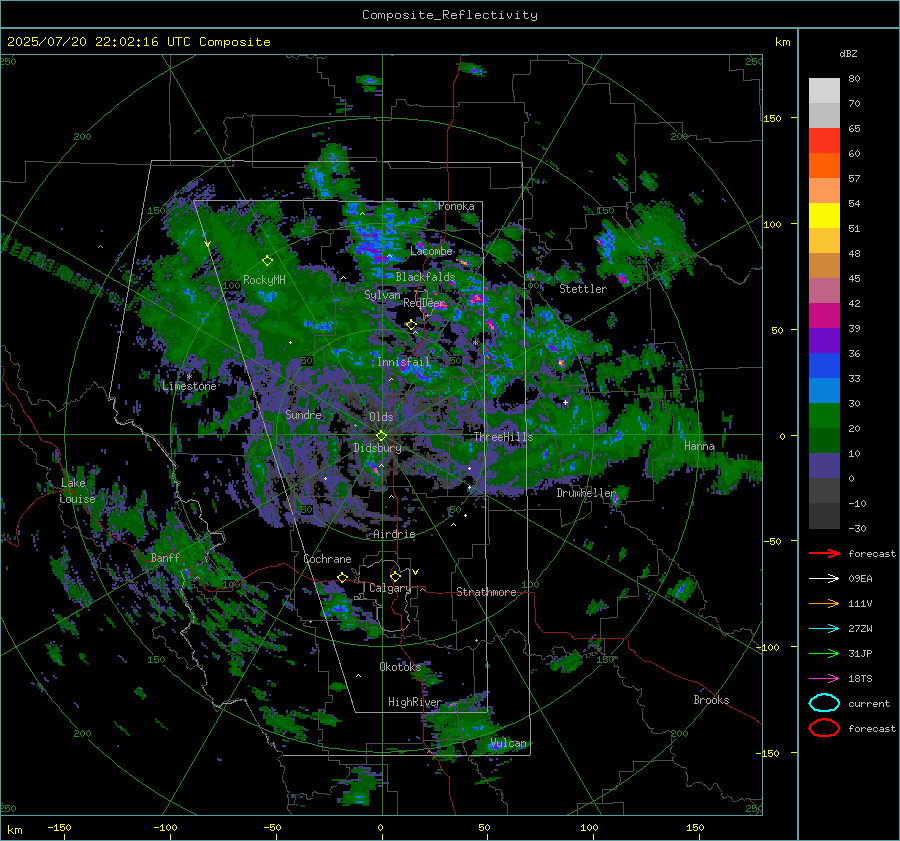Screen dimensions: 900x841
Task: Select the magenta 18TS arrow legend symbol
Action: [824, 679]
